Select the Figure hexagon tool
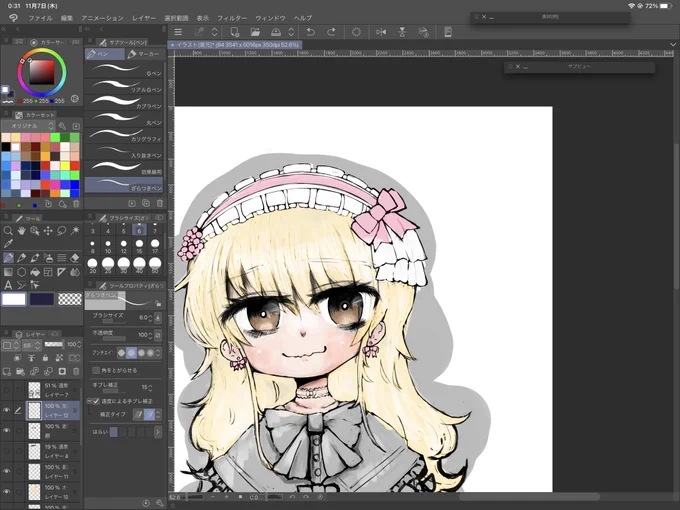The image size is (680, 510). pyautogui.click(x=21, y=272)
